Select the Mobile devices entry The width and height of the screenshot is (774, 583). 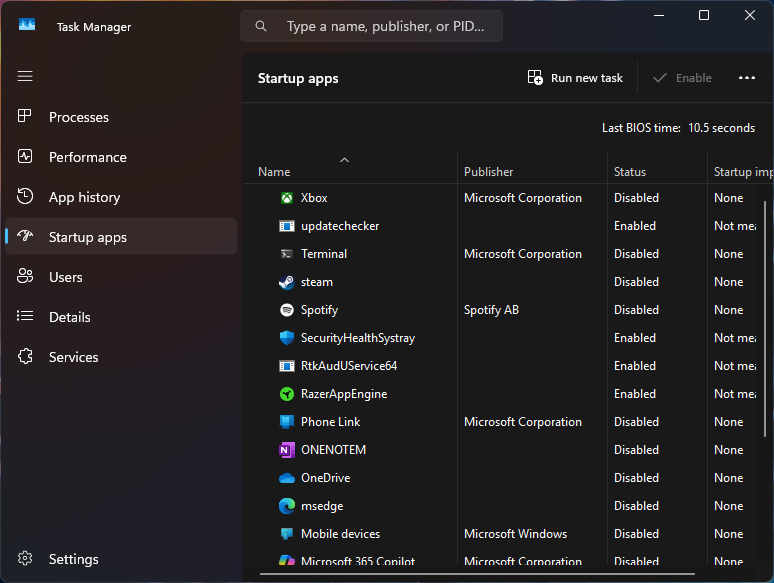pyautogui.click(x=341, y=534)
